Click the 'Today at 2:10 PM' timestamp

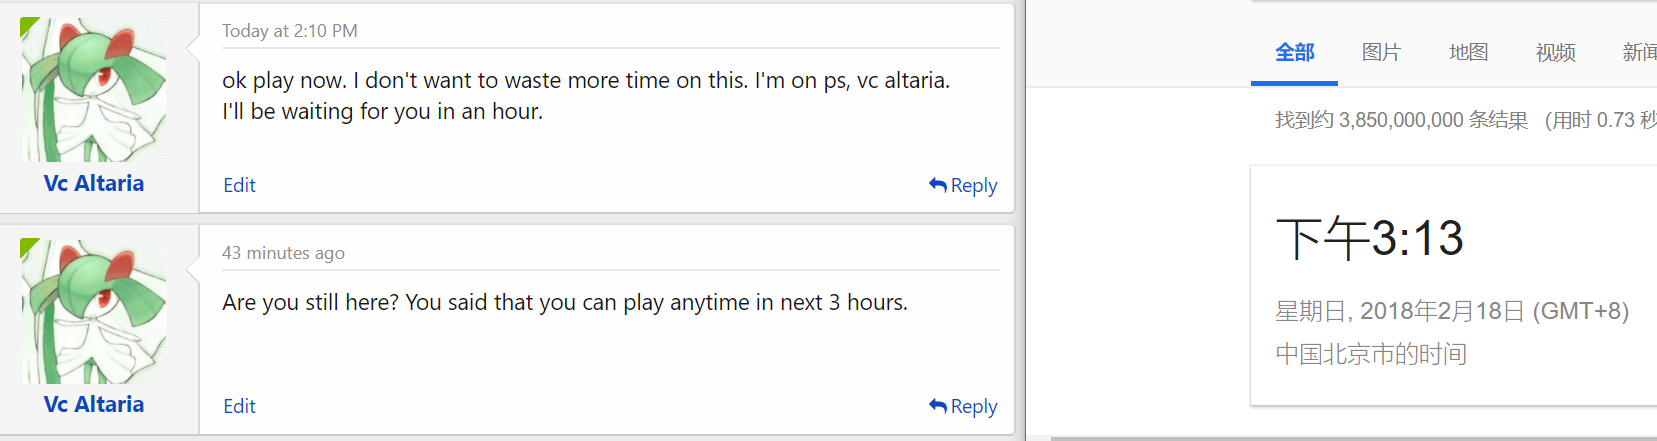coord(290,31)
